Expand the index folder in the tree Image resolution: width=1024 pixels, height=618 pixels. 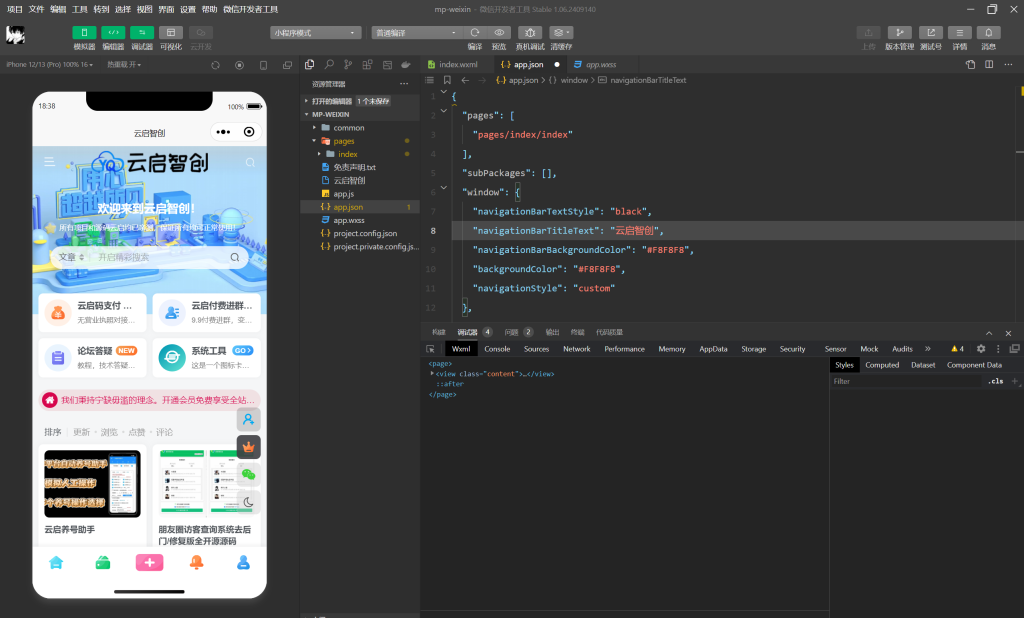click(359, 154)
